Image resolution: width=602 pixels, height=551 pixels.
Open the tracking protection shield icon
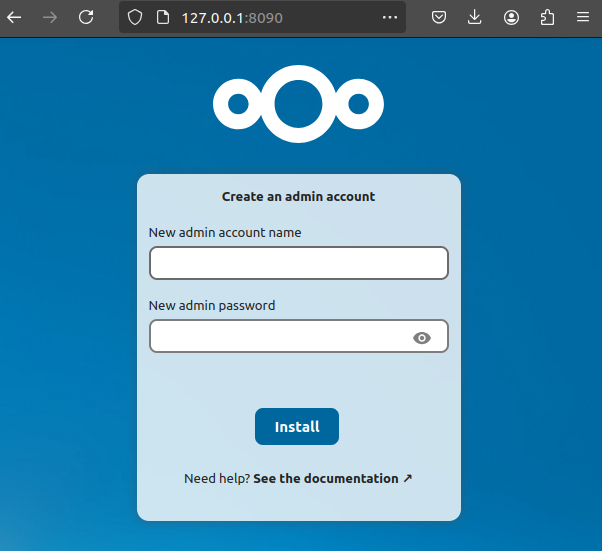click(135, 18)
